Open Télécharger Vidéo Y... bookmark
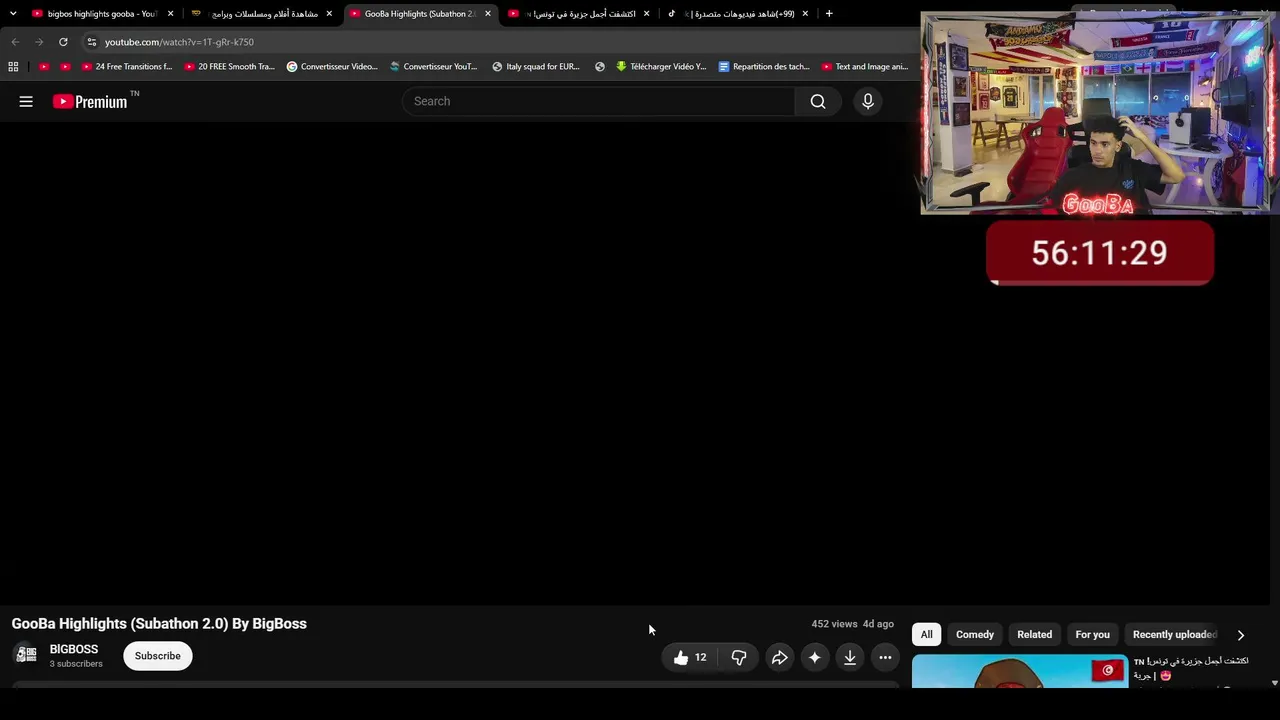Viewport: 1280px width, 720px height. (x=661, y=67)
